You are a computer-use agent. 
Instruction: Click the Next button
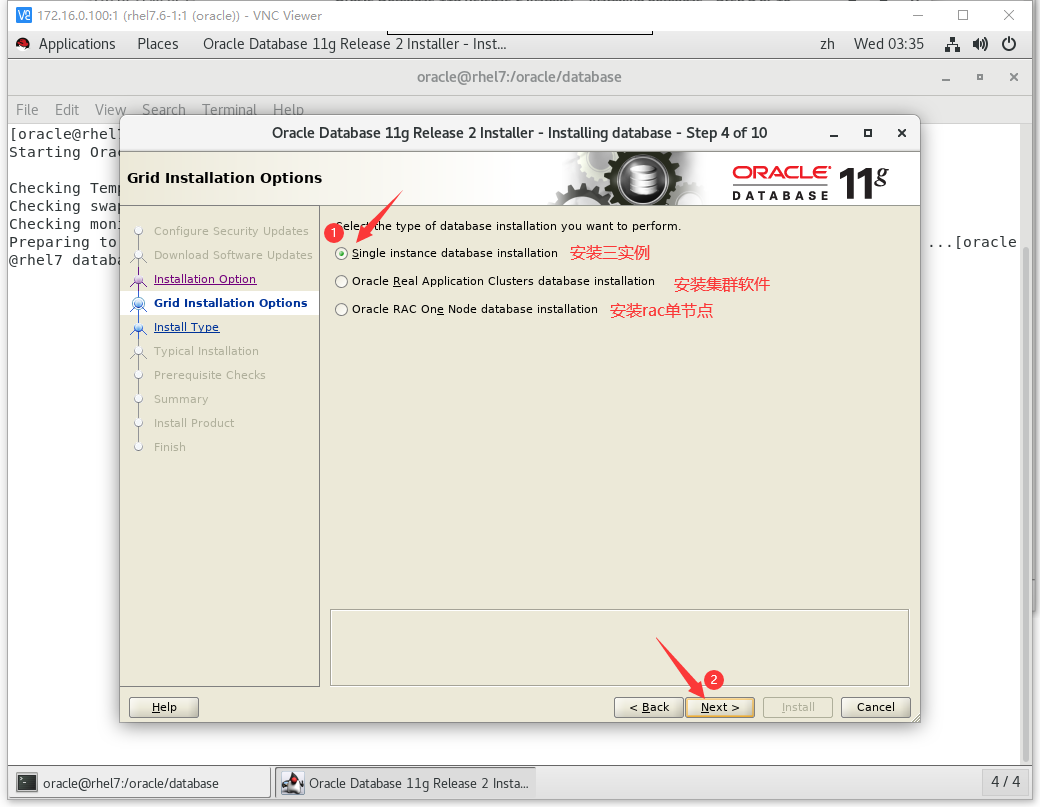720,707
